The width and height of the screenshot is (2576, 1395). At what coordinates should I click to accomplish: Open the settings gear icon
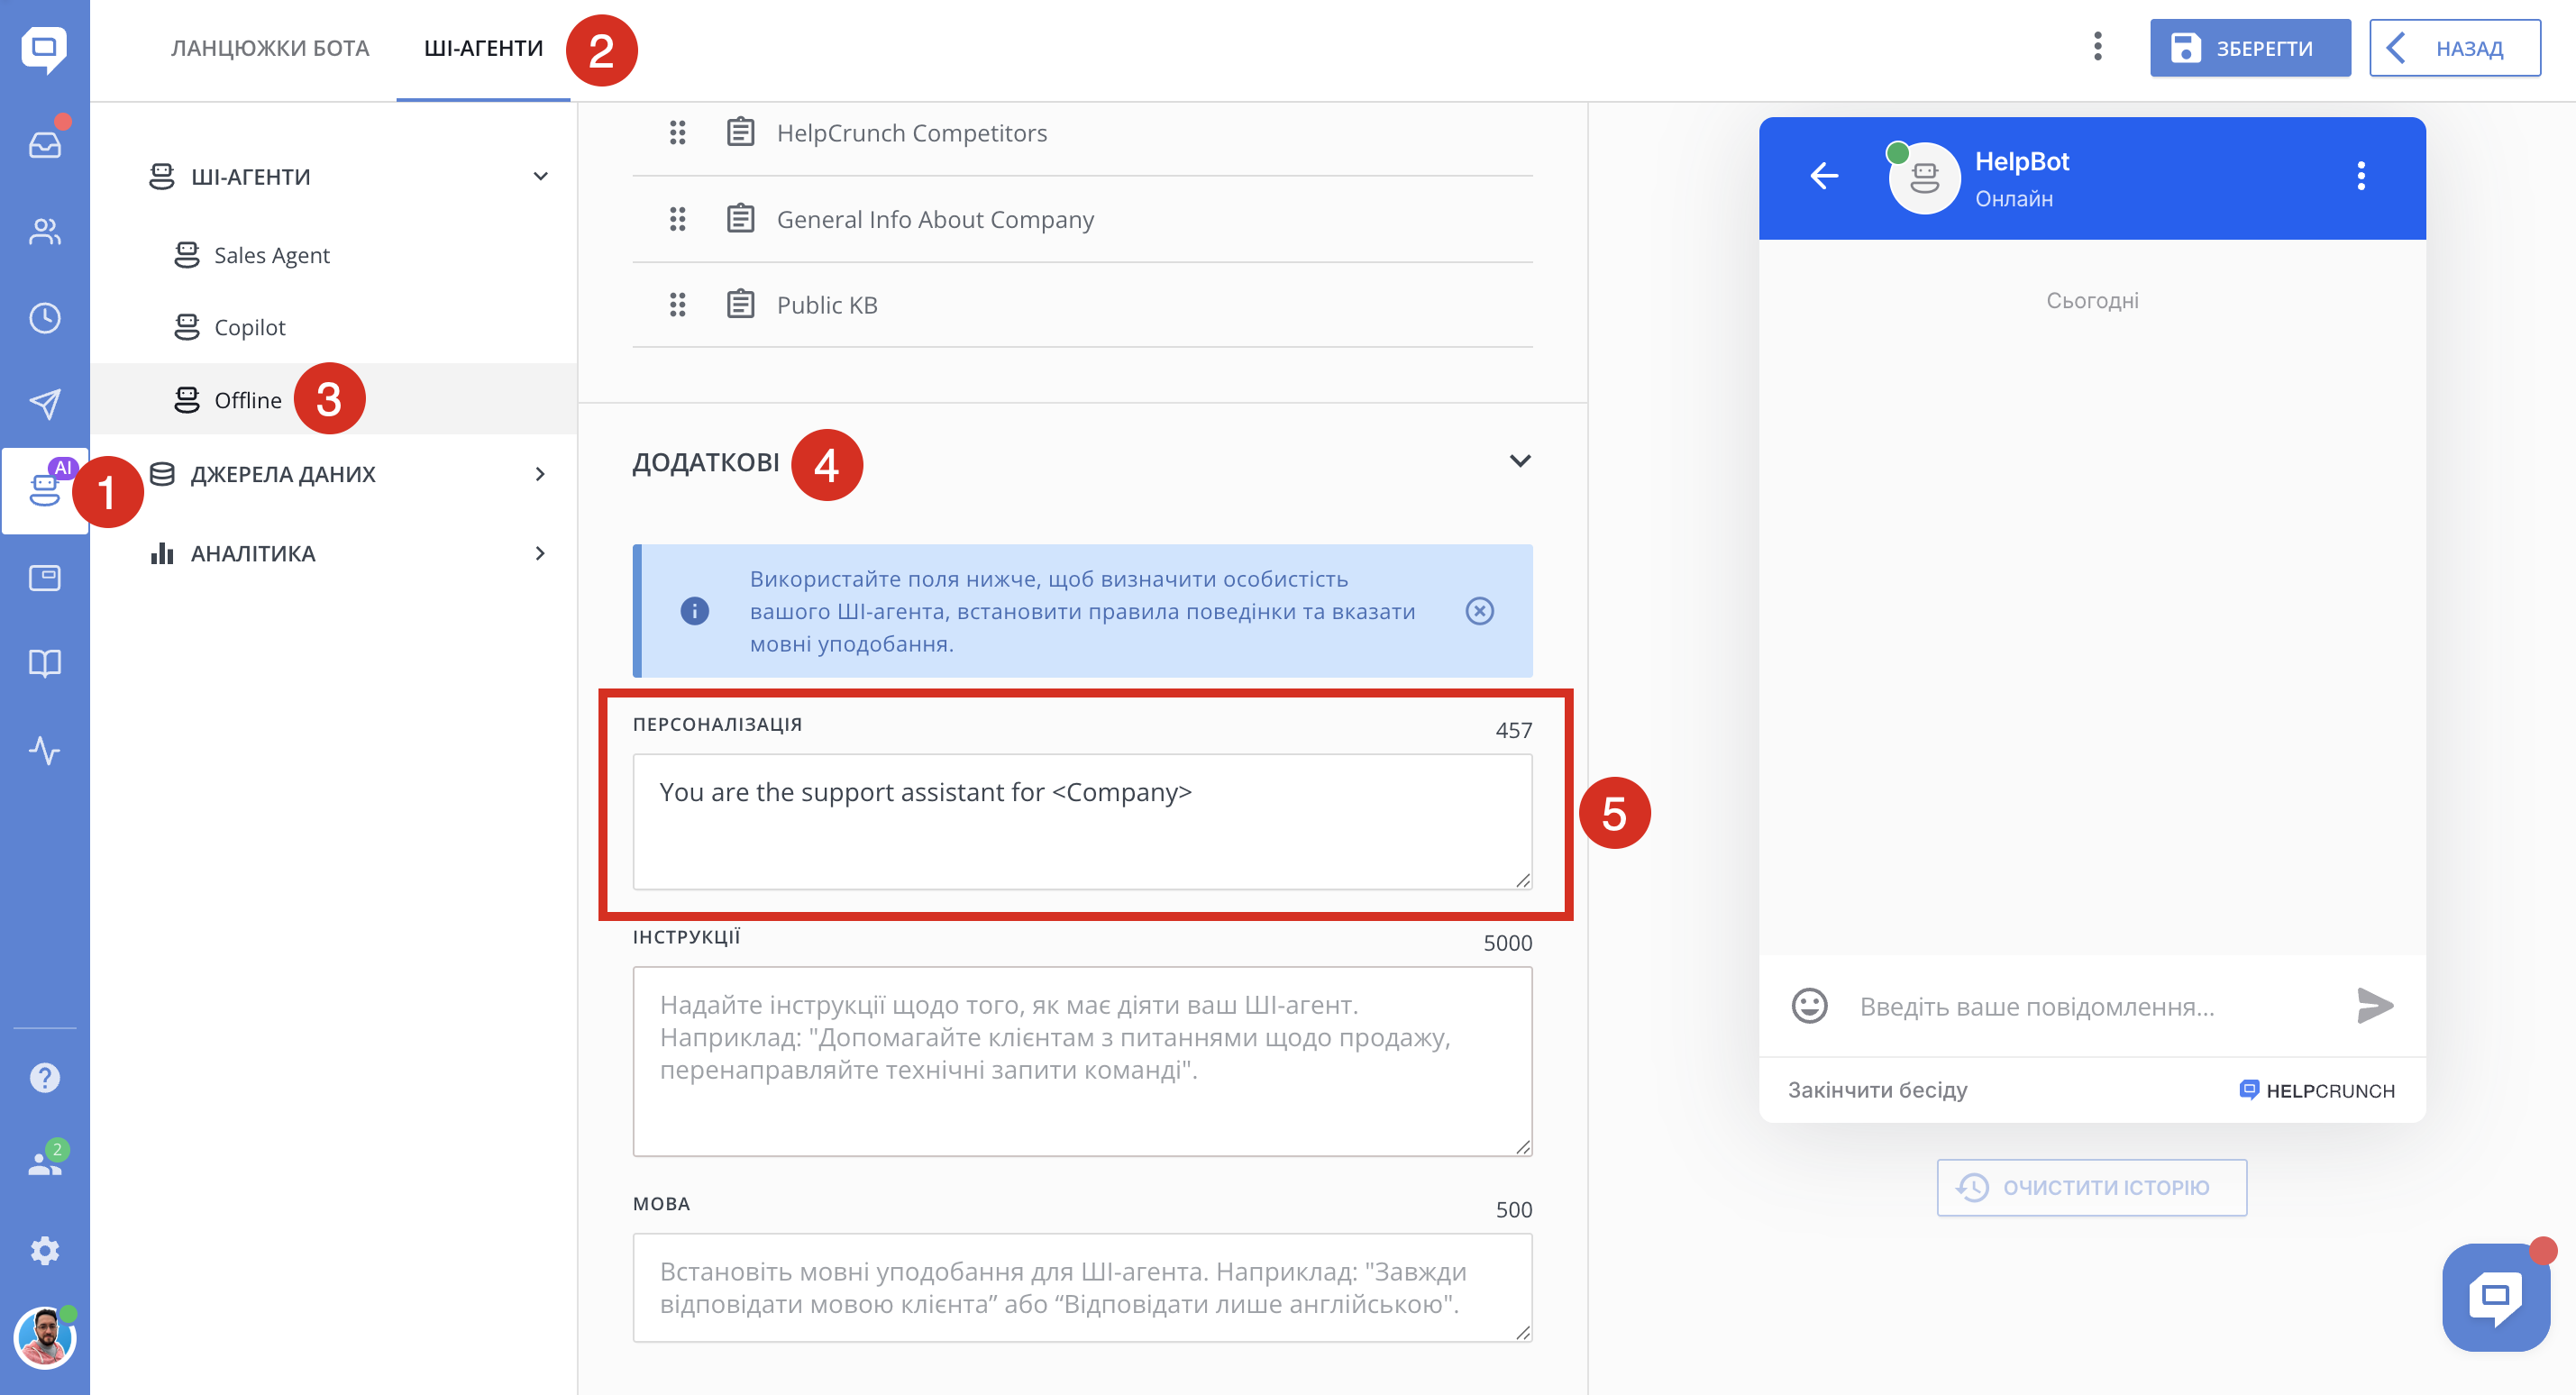45,1250
